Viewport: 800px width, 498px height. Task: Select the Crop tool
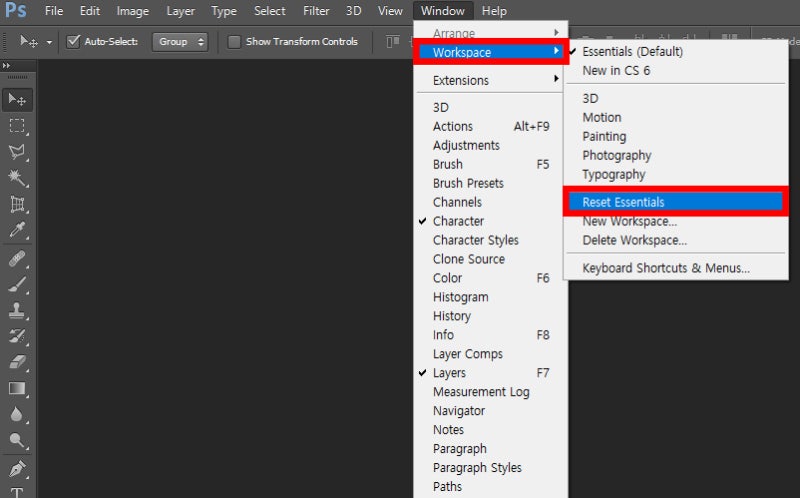pos(17,204)
